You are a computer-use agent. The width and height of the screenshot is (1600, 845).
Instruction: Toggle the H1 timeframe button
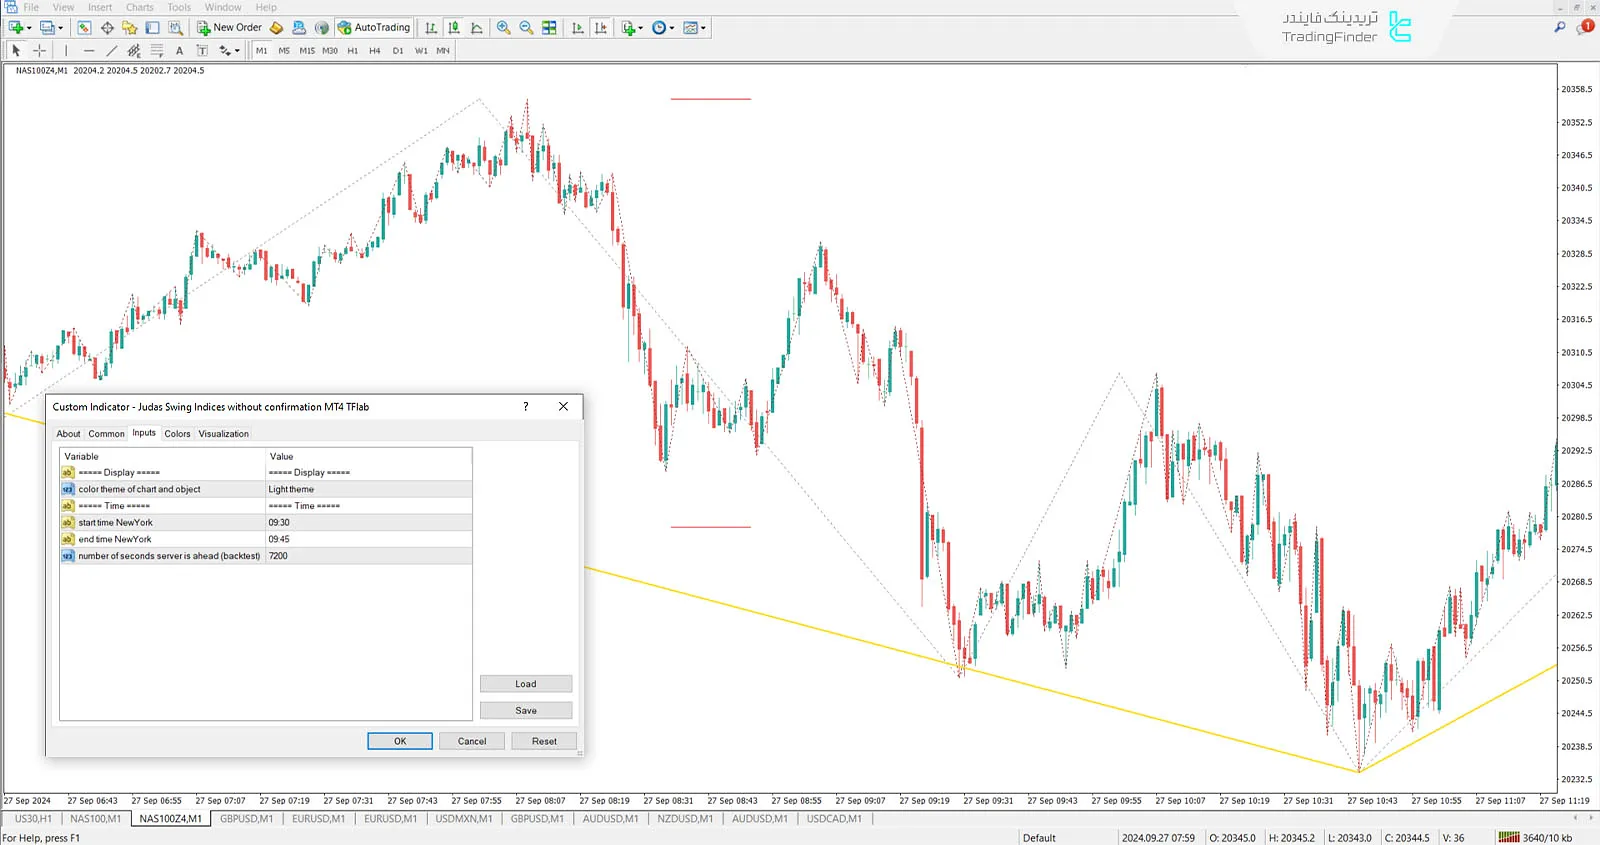click(352, 50)
